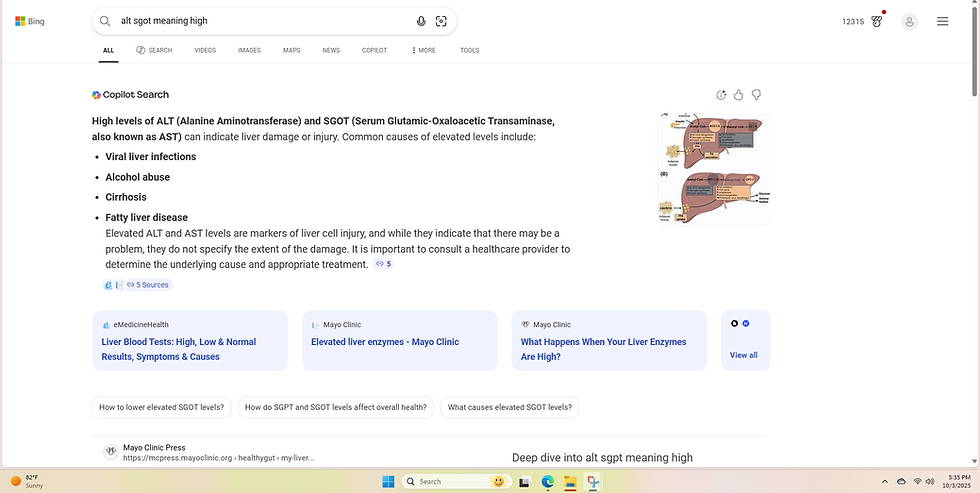Open the hamburger settings menu
The height and width of the screenshot is (493, 980).
pyautogui.click(x=942, y=21)
